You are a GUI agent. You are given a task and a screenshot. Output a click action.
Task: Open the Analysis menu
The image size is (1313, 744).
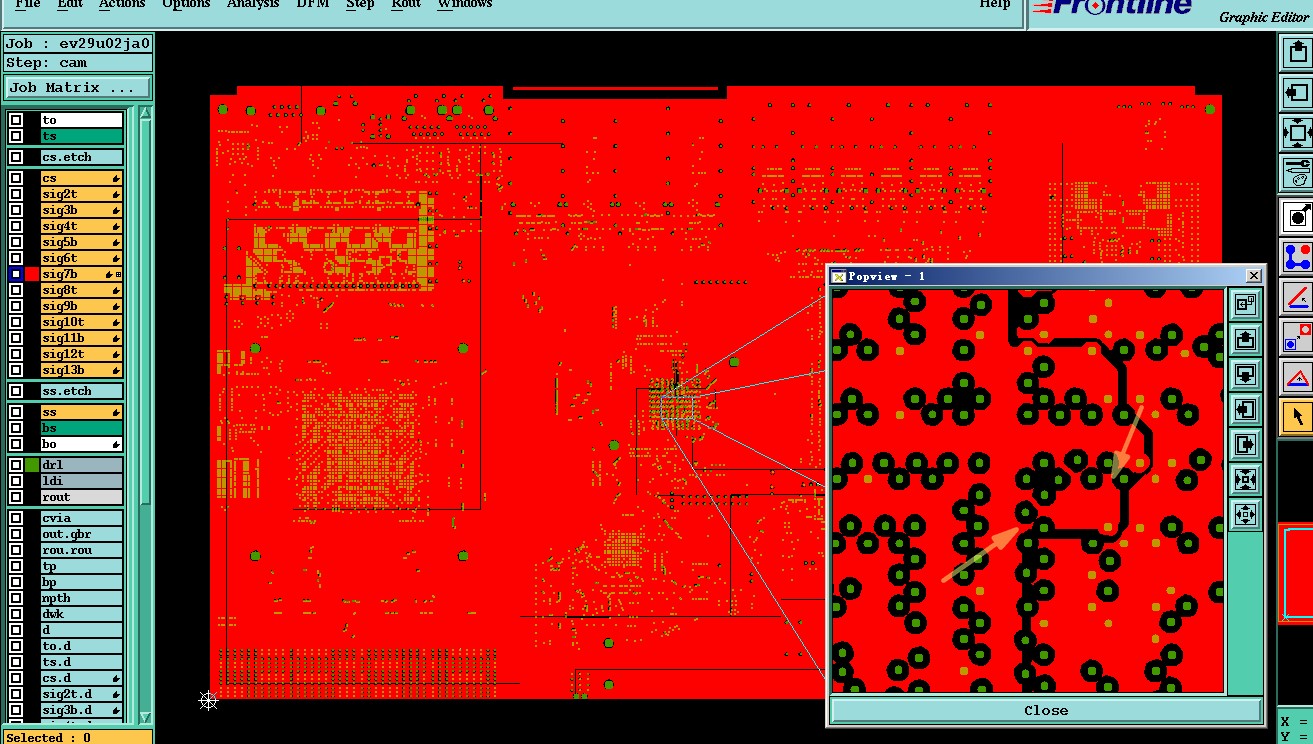click(253, 4)
